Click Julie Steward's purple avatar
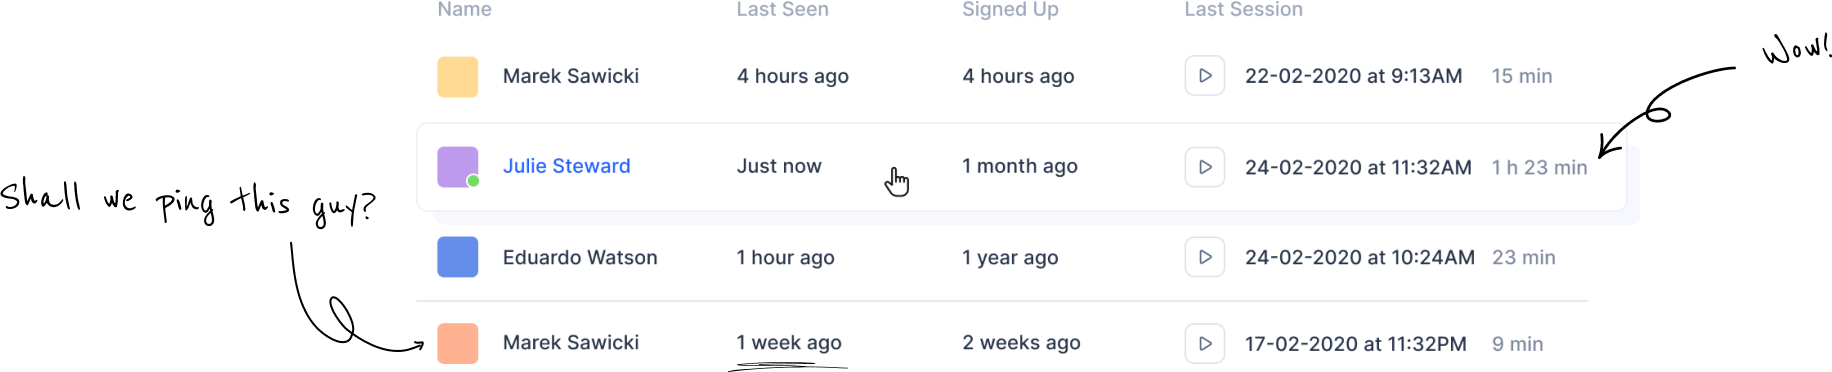This screenshot has width=1832, height=372. coord(458,167)
